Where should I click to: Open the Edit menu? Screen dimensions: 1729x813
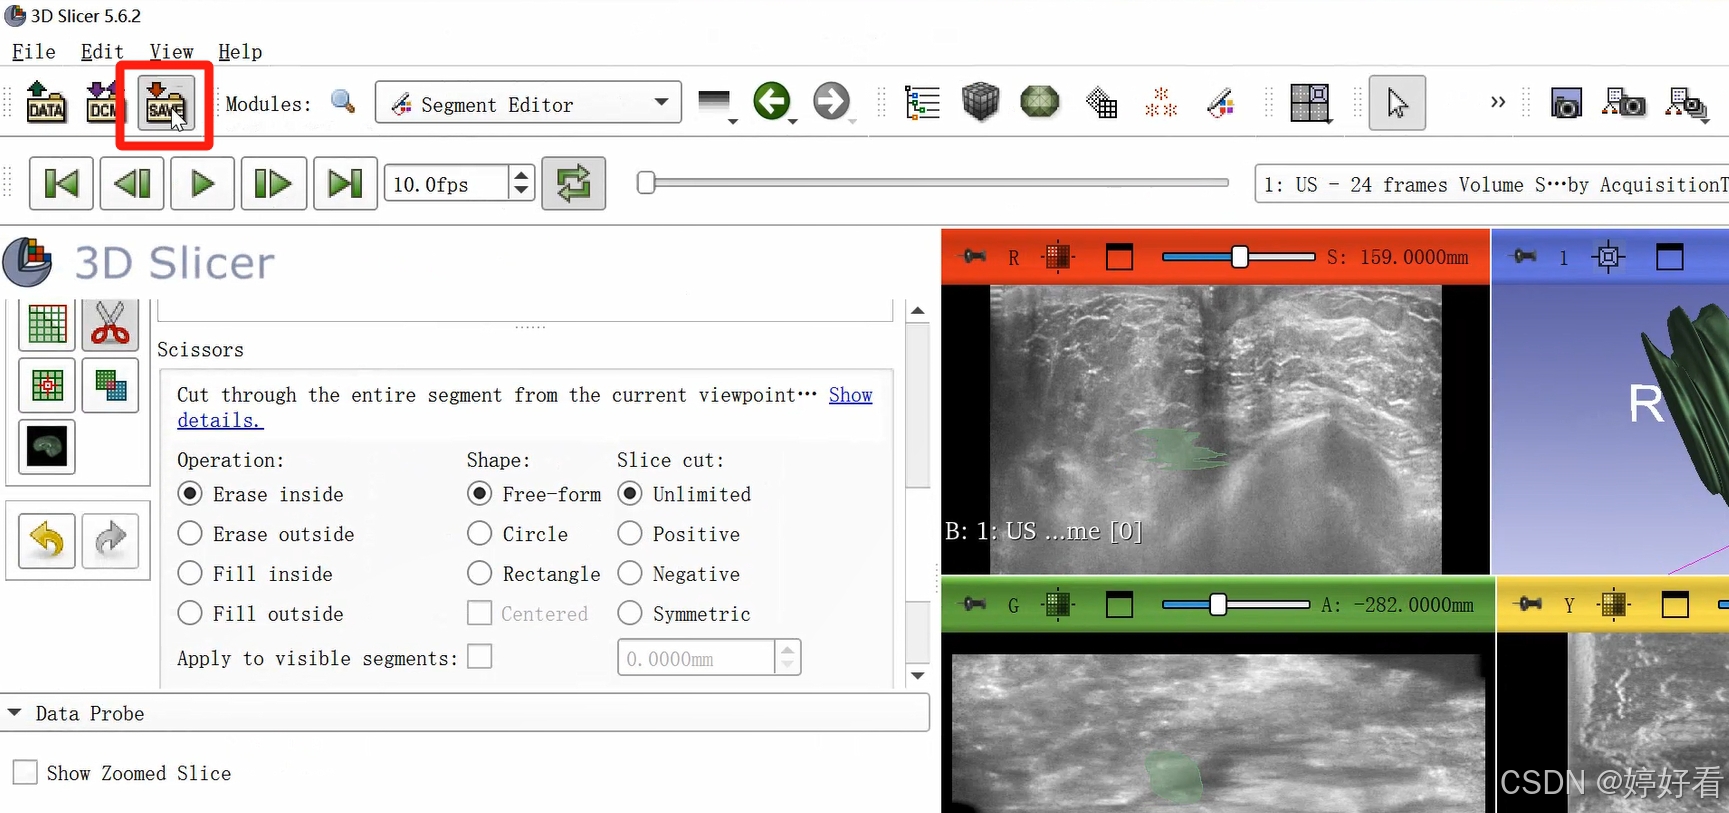[x=102, y=51]
